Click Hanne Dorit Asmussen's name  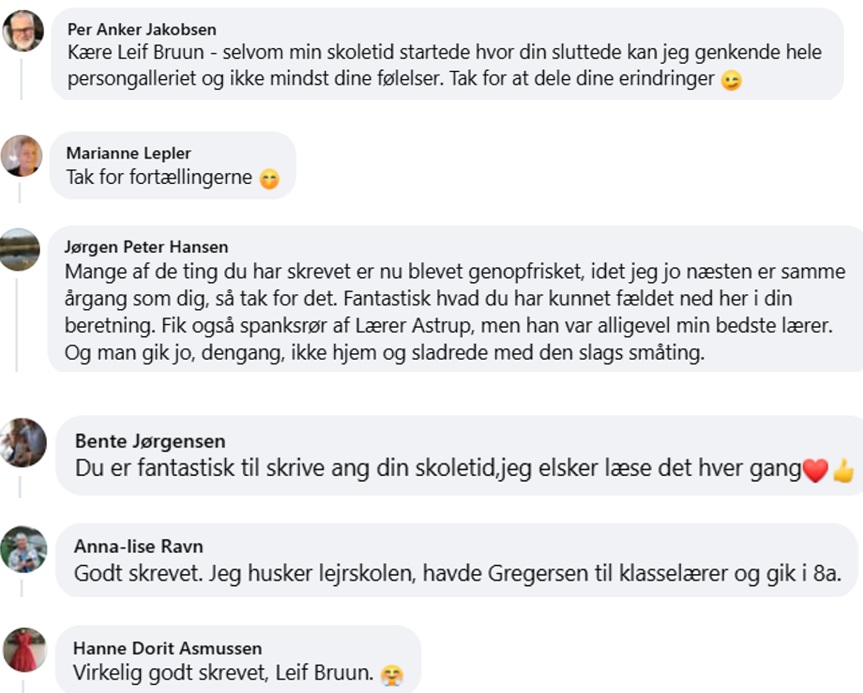click(x=167, y=648)
